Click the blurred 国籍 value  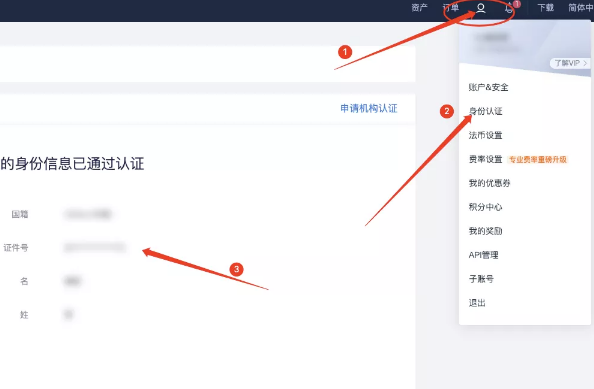(x=88, y=214)
